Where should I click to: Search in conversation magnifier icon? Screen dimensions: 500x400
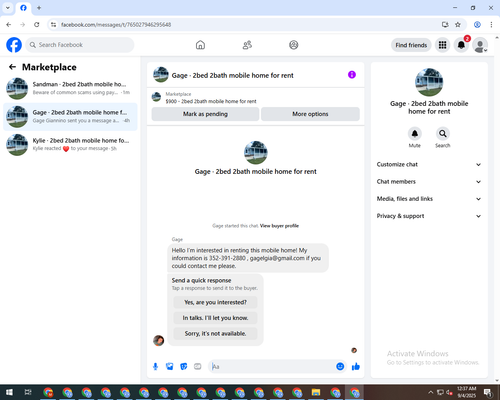click(443, 134)
